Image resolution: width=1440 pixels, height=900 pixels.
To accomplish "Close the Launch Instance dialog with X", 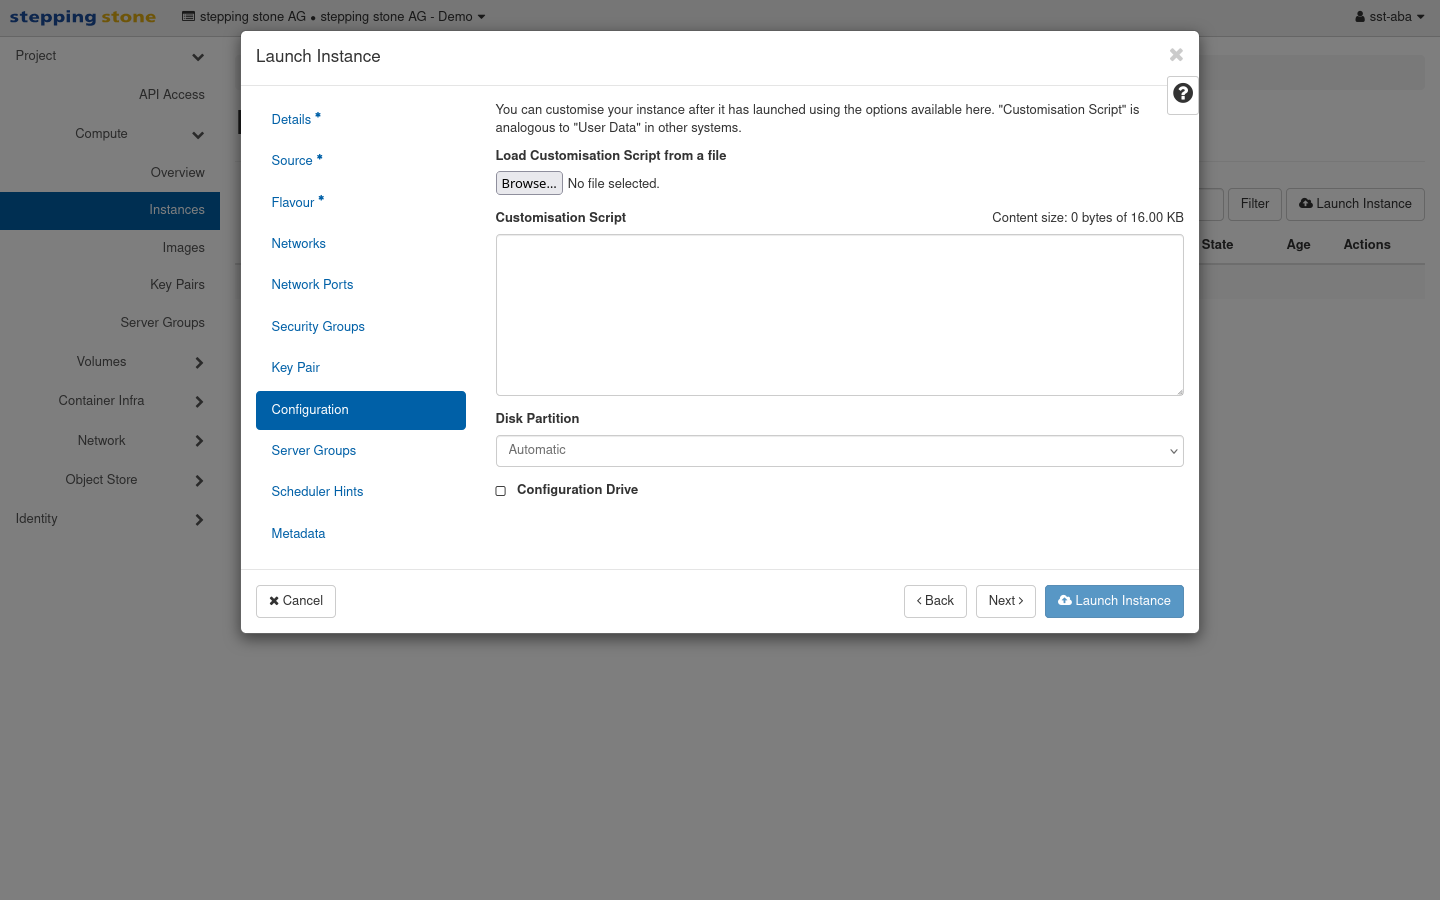I will pyautogui.click(x=1176, y=55).
